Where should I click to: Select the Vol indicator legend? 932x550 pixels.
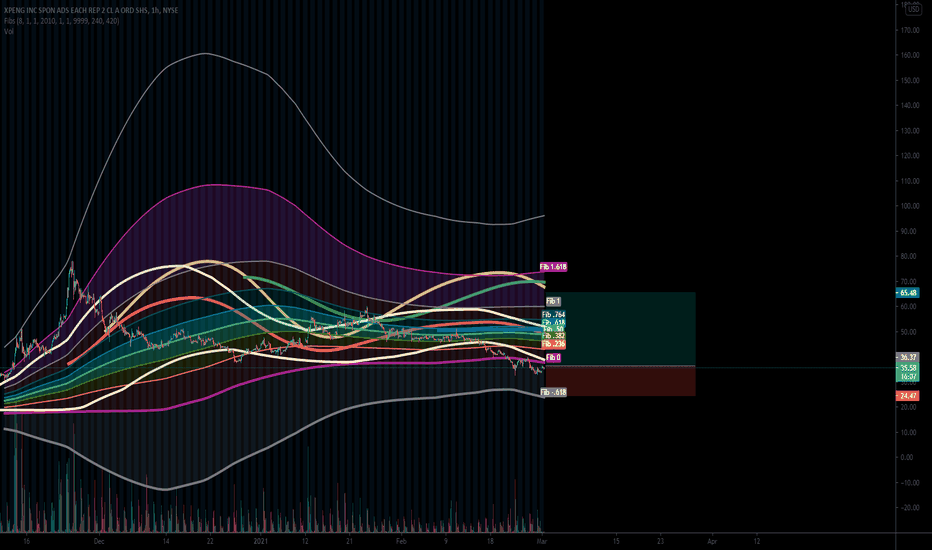pos(9,31)
